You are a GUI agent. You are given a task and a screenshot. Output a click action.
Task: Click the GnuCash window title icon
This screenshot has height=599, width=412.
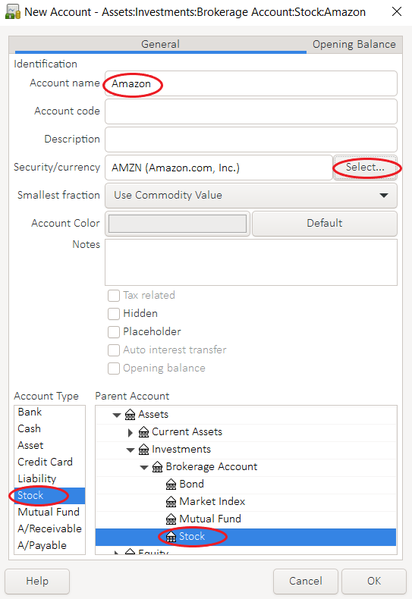click(x=12, y=12)
